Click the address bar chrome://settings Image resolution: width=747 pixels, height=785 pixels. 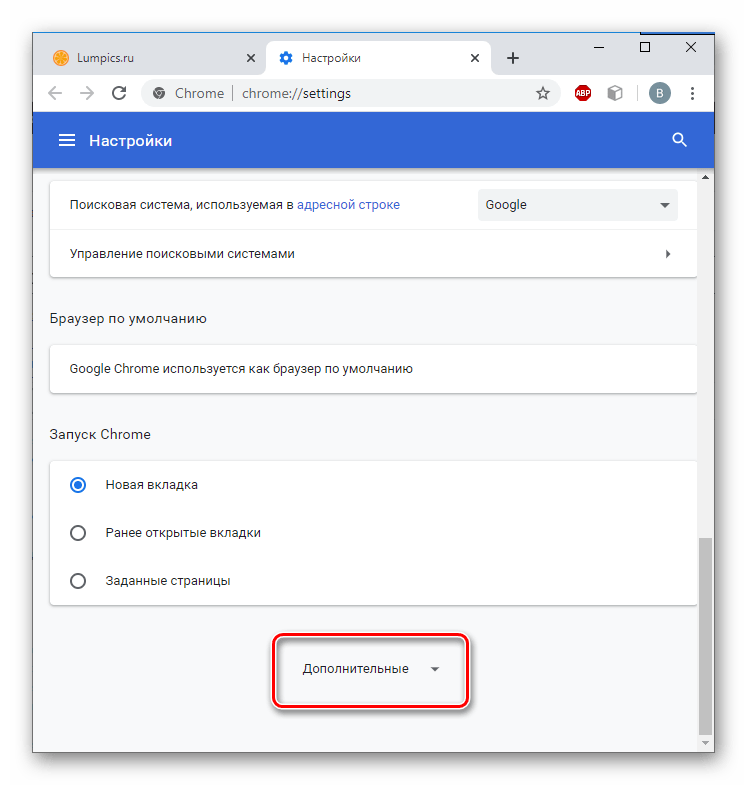pyautogui.click(x=350, y=93)
